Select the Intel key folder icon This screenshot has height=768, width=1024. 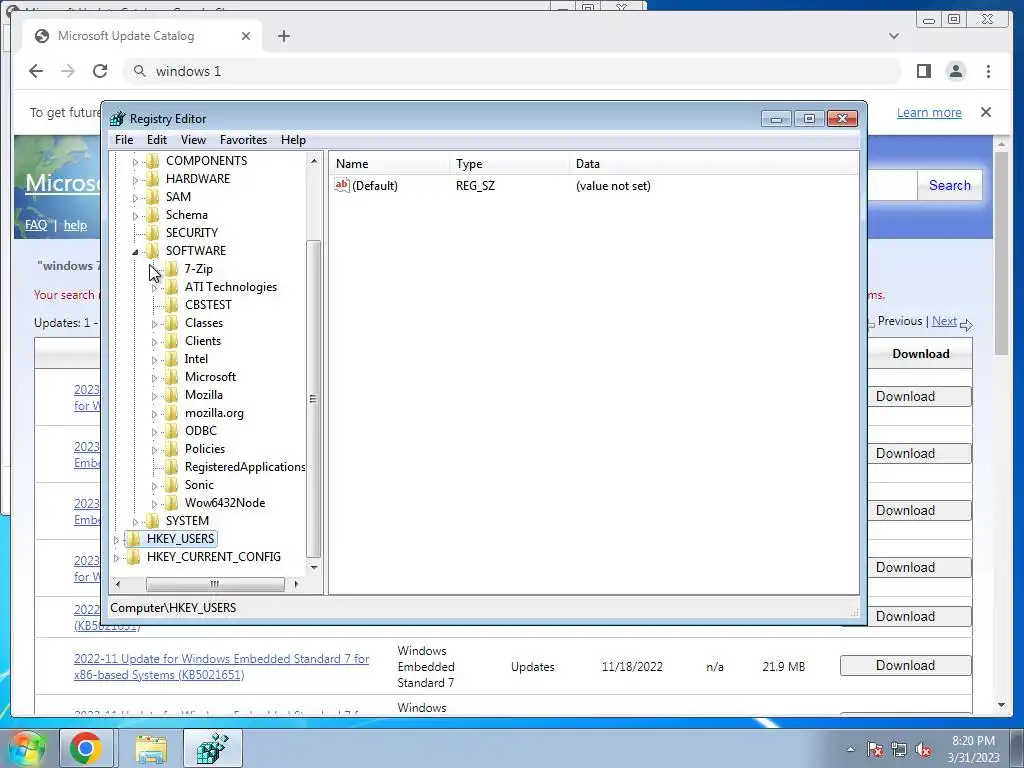click(x=171, y=359)
